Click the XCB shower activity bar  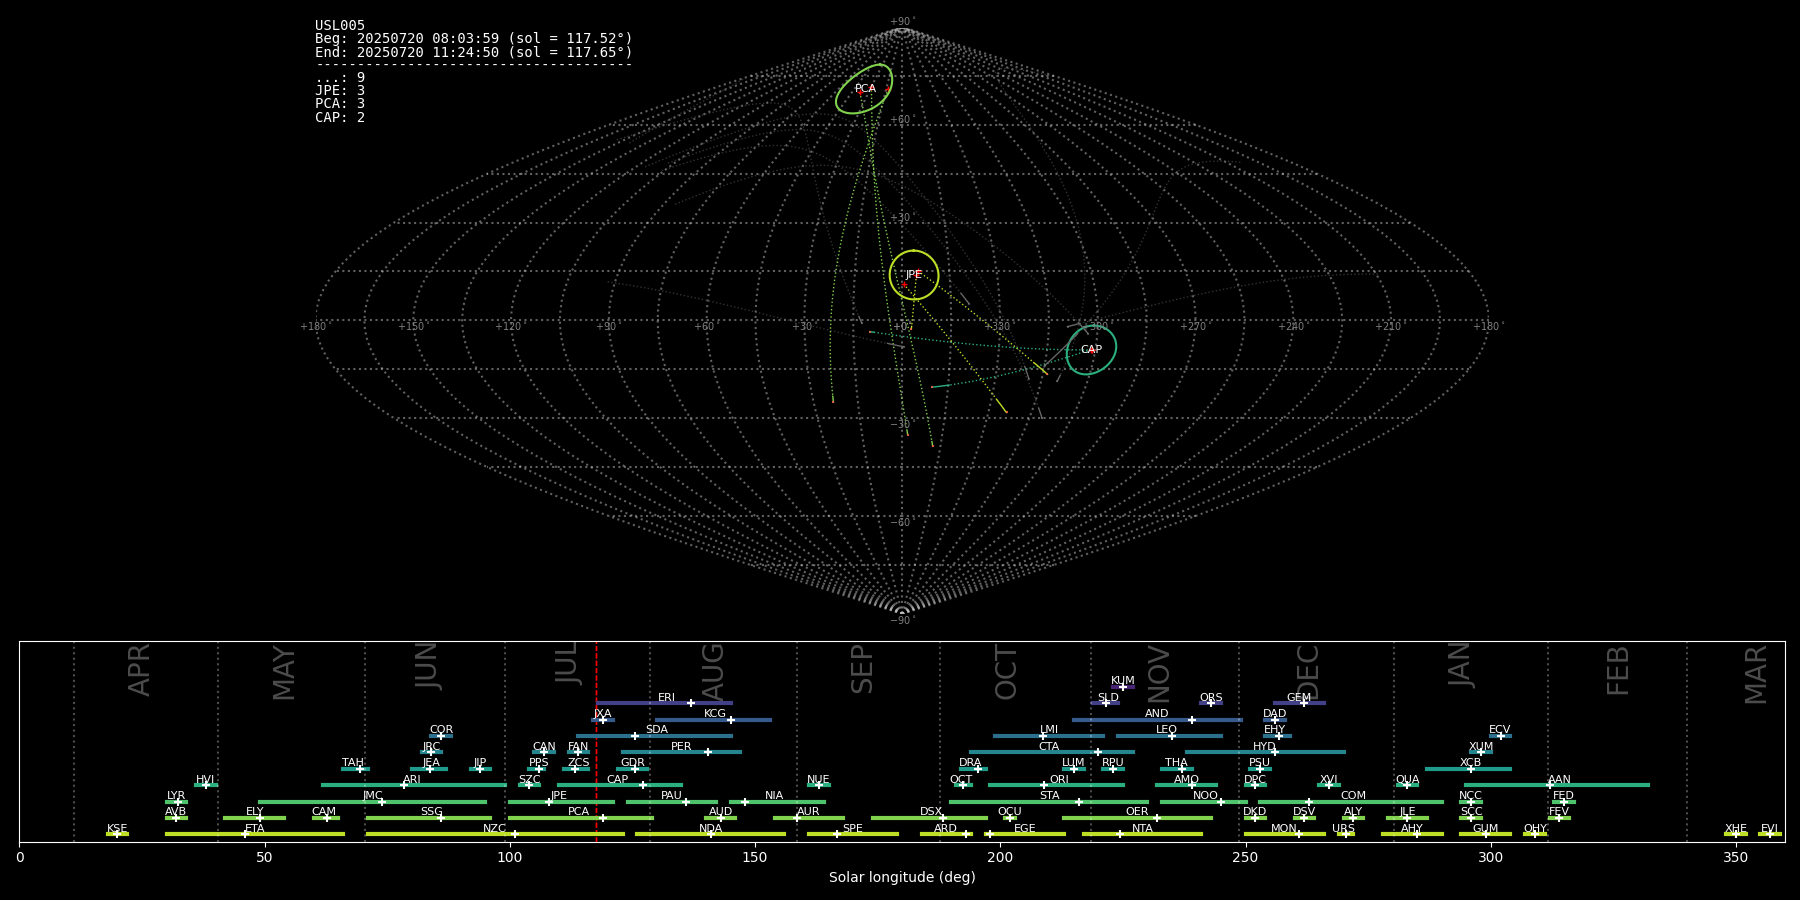click(x=1468, y=769)
